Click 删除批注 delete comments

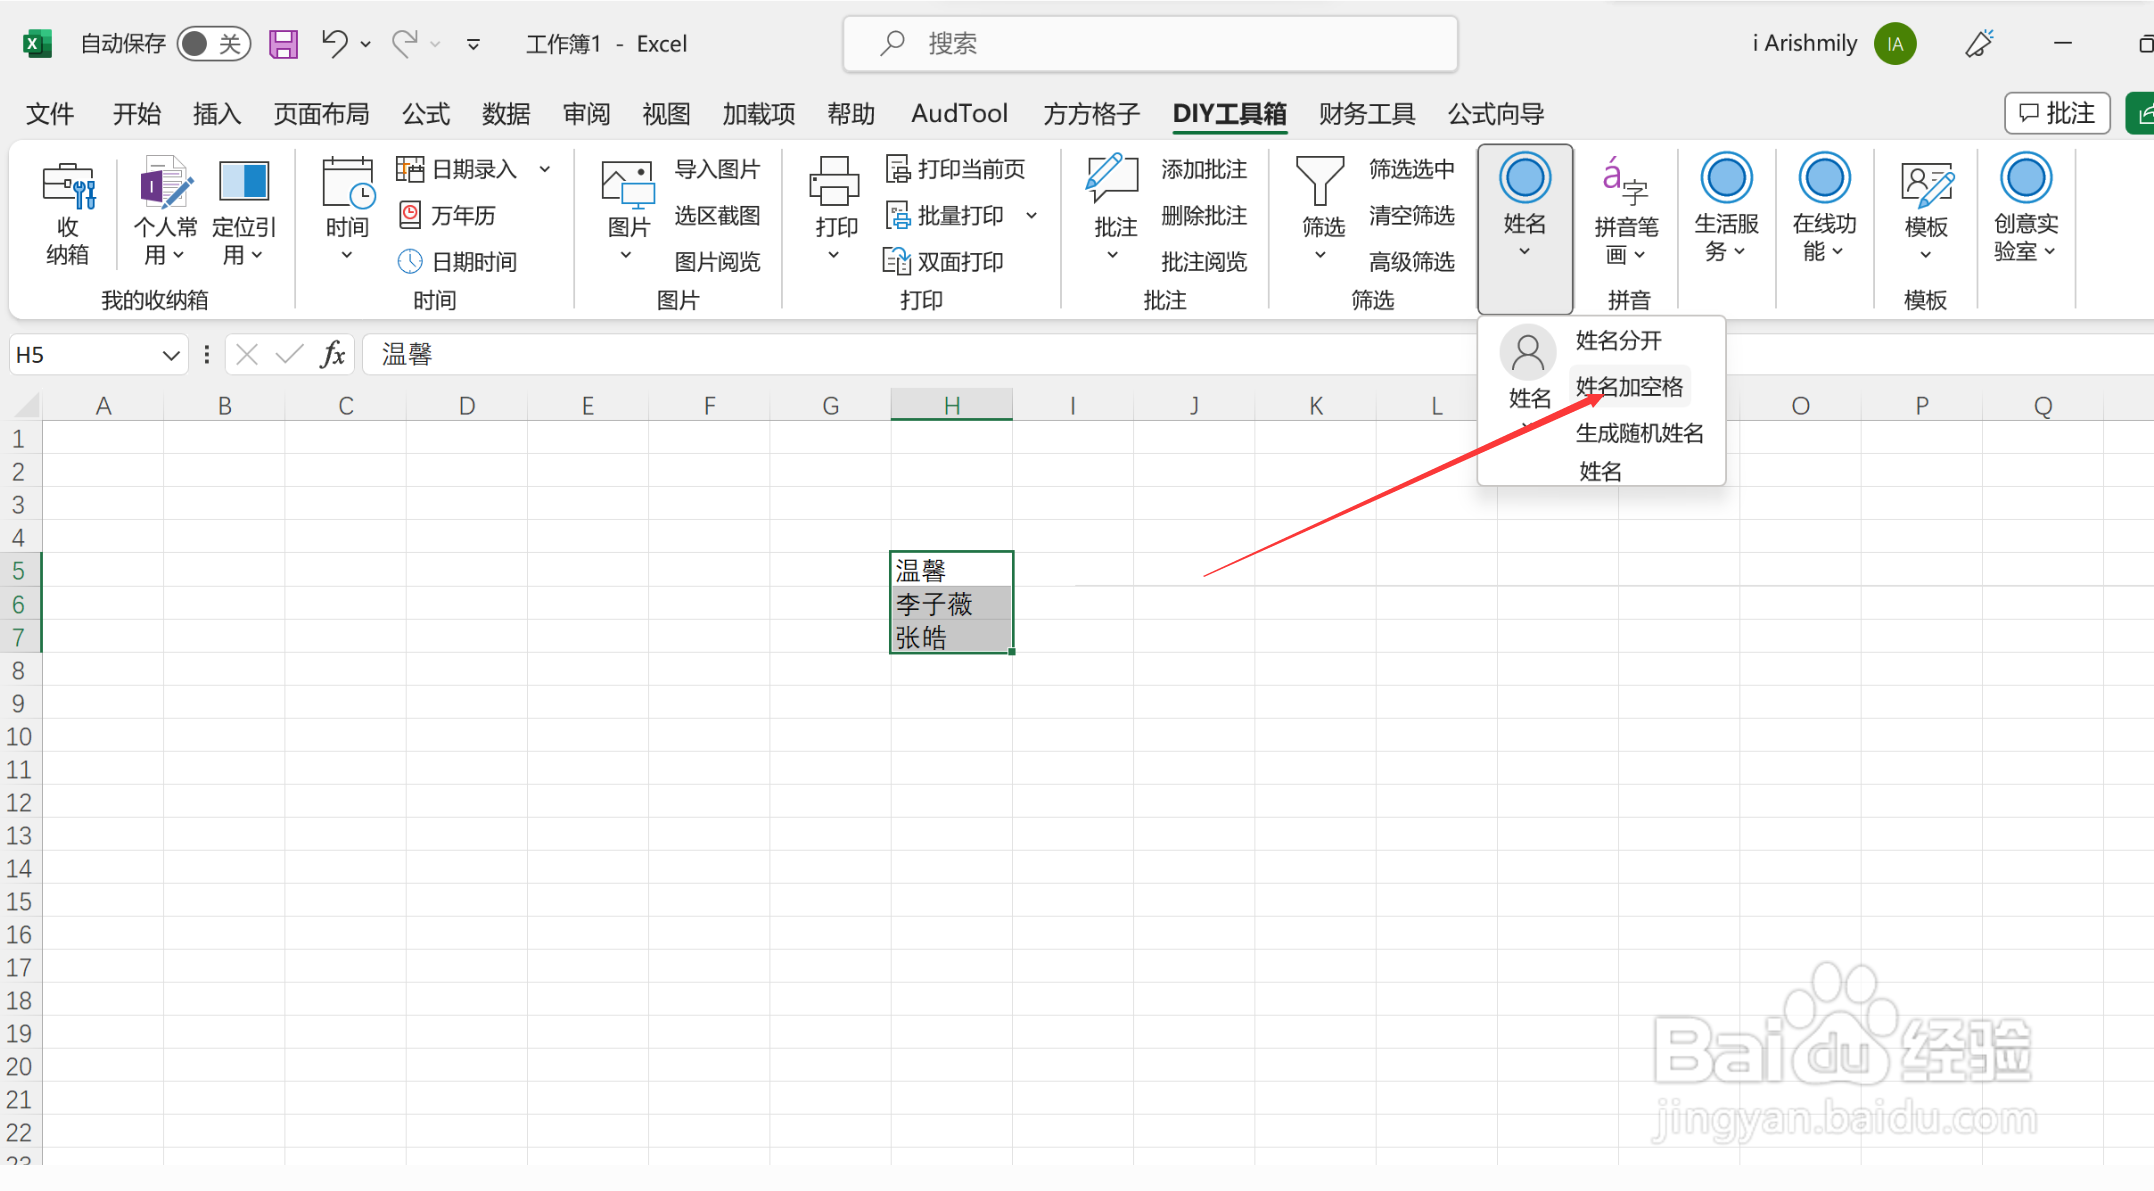coord(1204,215)
